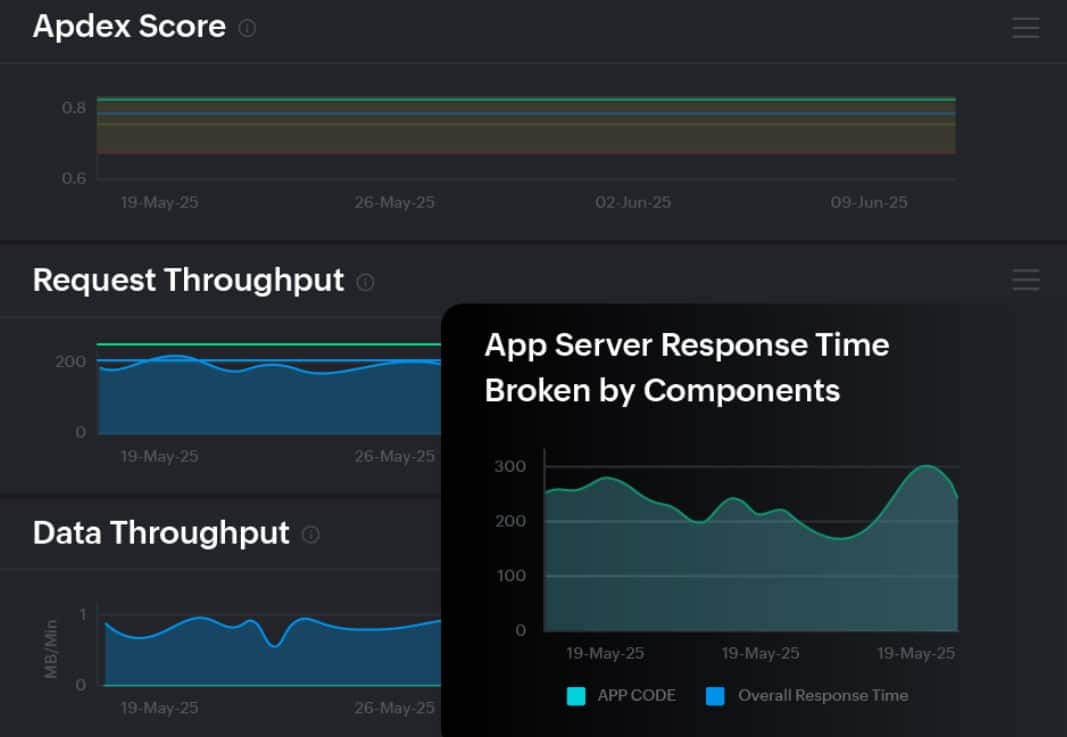Screen dimensions: 1067x737
Task: Click the Apdex Score heading
Action: (129, 27)
